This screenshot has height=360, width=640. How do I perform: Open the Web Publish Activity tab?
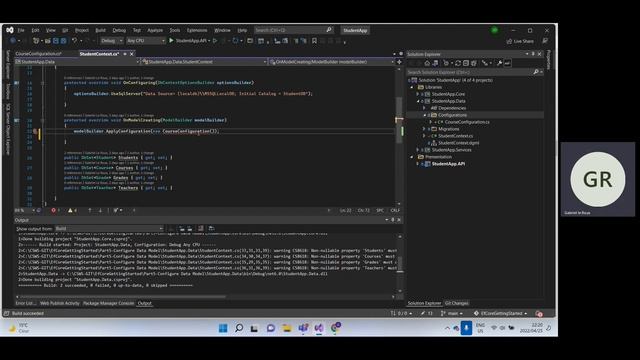60,303
